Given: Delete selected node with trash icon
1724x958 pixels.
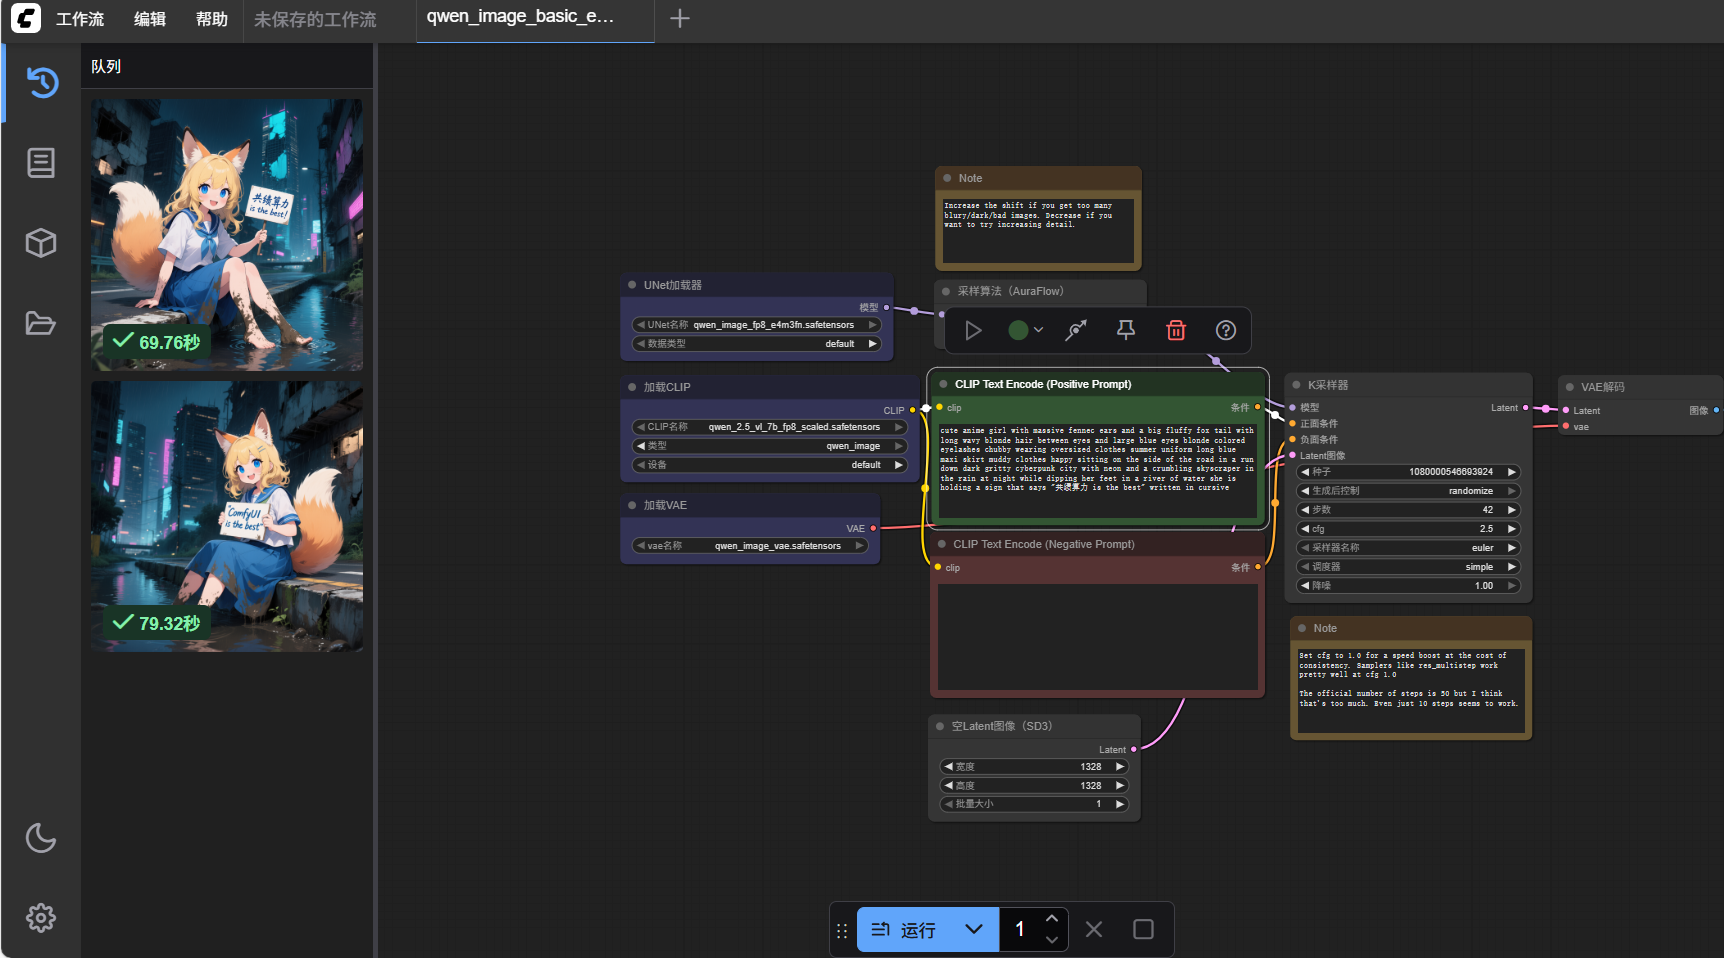Looking at the screenshot, I should 1176,330.
